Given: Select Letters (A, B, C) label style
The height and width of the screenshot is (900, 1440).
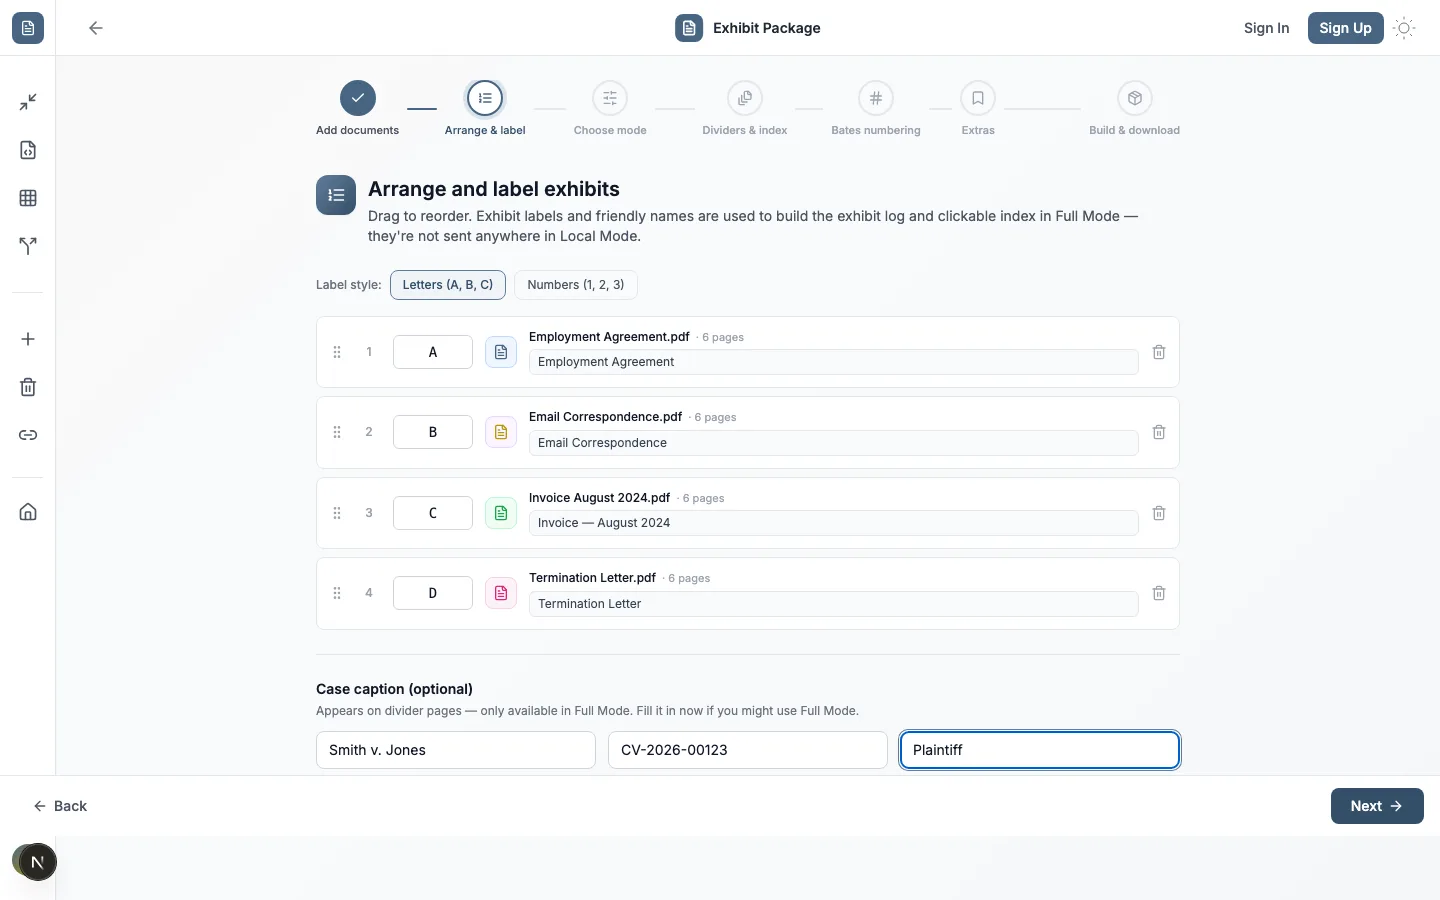Looking at the screenshot, I should (x=448, y=285).
